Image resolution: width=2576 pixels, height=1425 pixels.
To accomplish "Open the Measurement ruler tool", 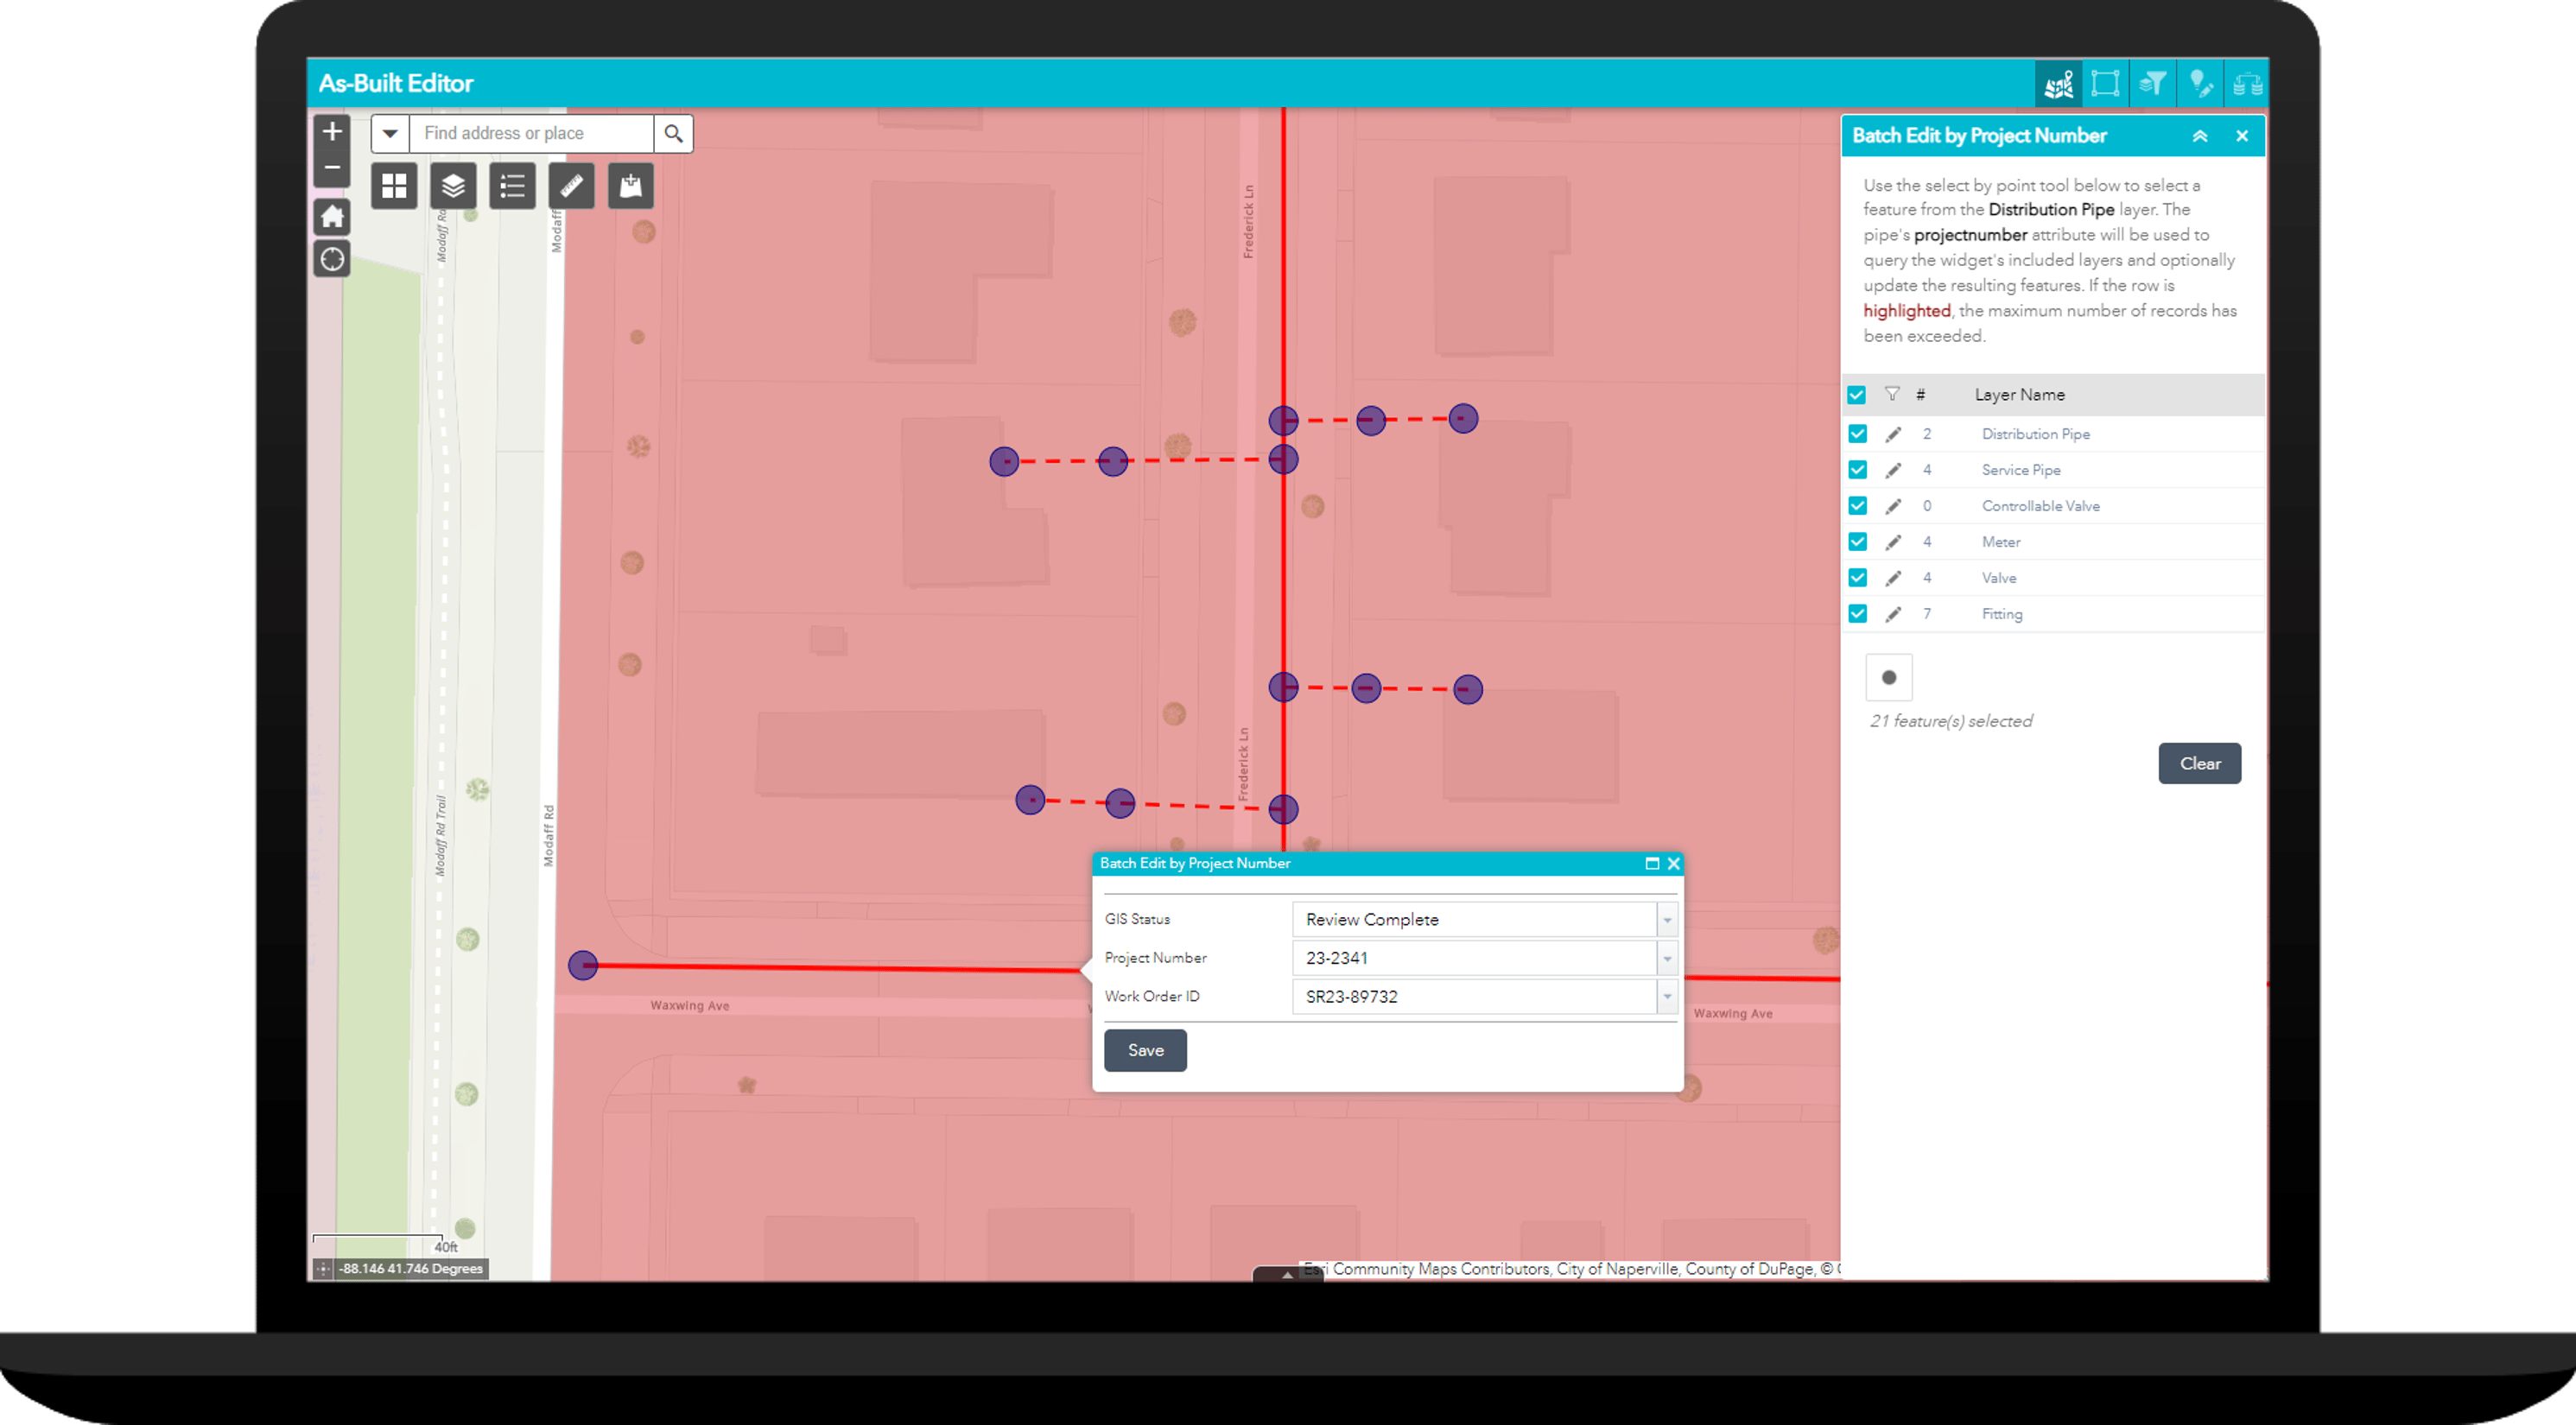I will (x=571, y=186).
